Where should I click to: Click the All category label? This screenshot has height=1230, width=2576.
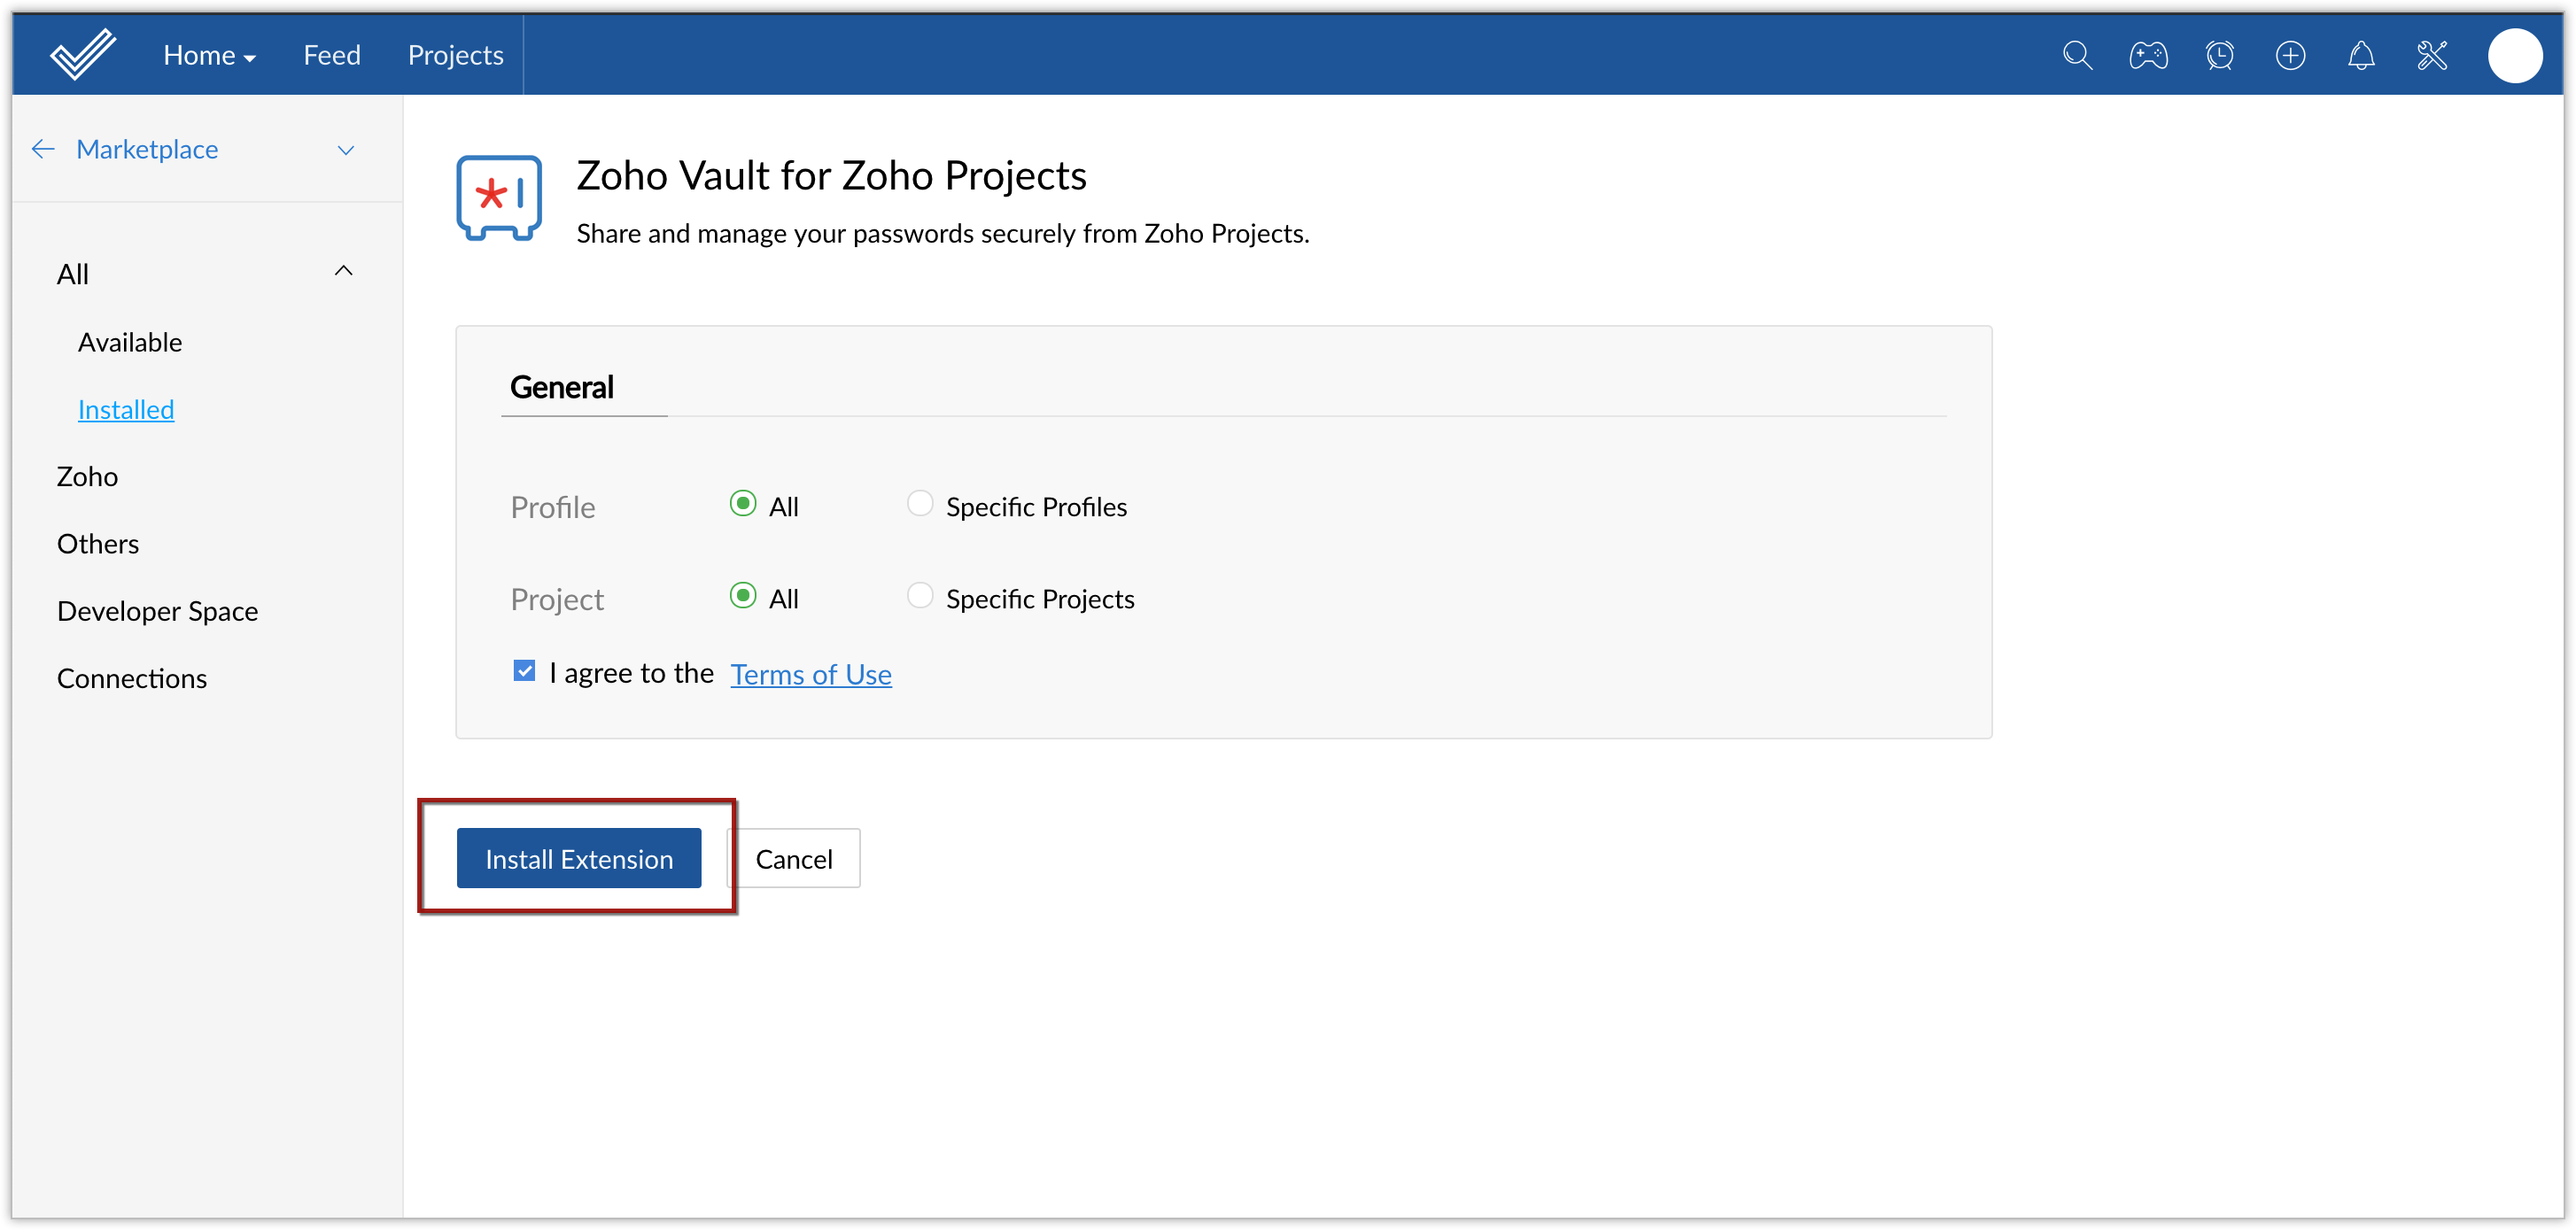(73, 274)
